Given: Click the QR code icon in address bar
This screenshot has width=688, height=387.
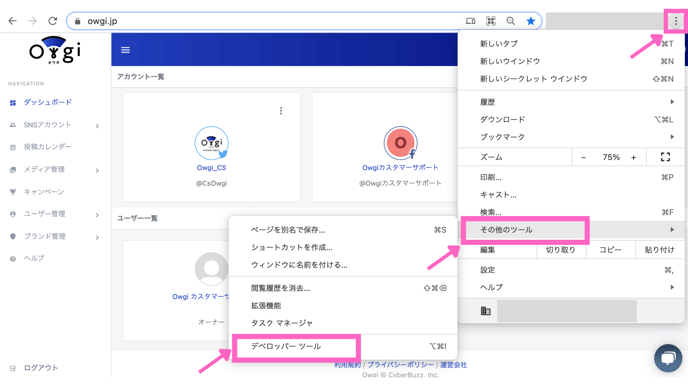Looking at the screenshot, I should tap(491, 21).
